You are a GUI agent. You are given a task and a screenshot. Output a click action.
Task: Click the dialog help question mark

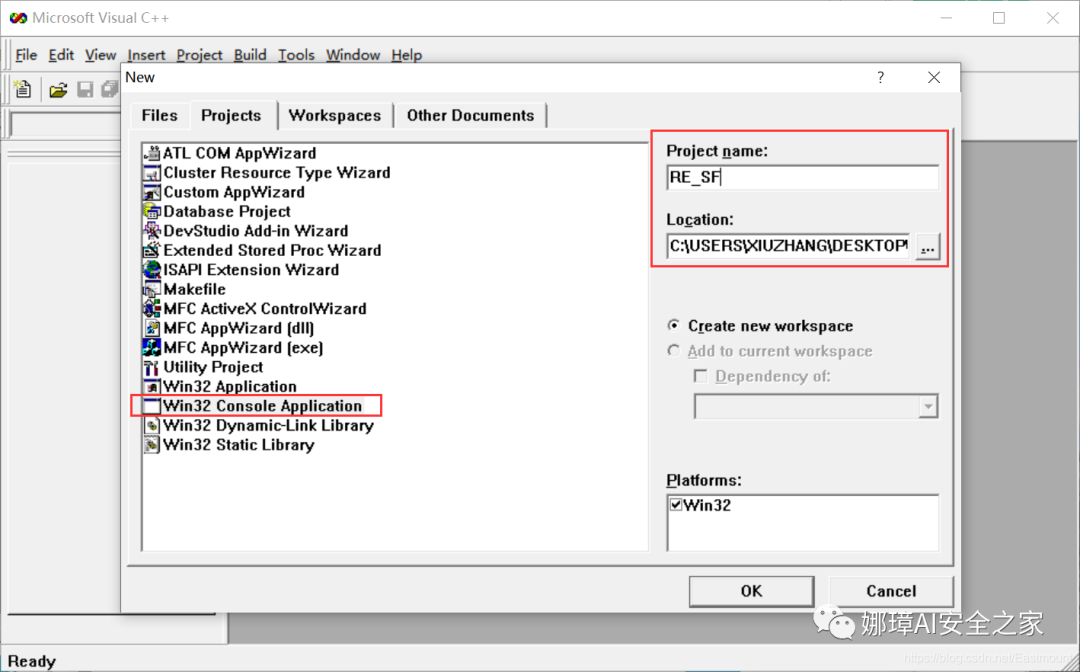point(880,78)
